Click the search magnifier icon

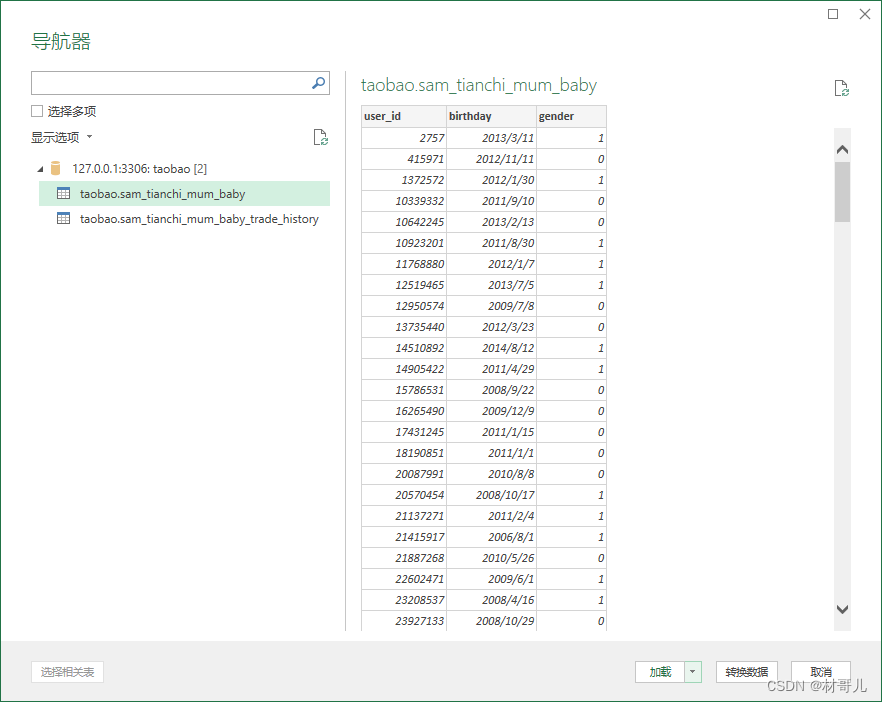click(x=317, y=83)
